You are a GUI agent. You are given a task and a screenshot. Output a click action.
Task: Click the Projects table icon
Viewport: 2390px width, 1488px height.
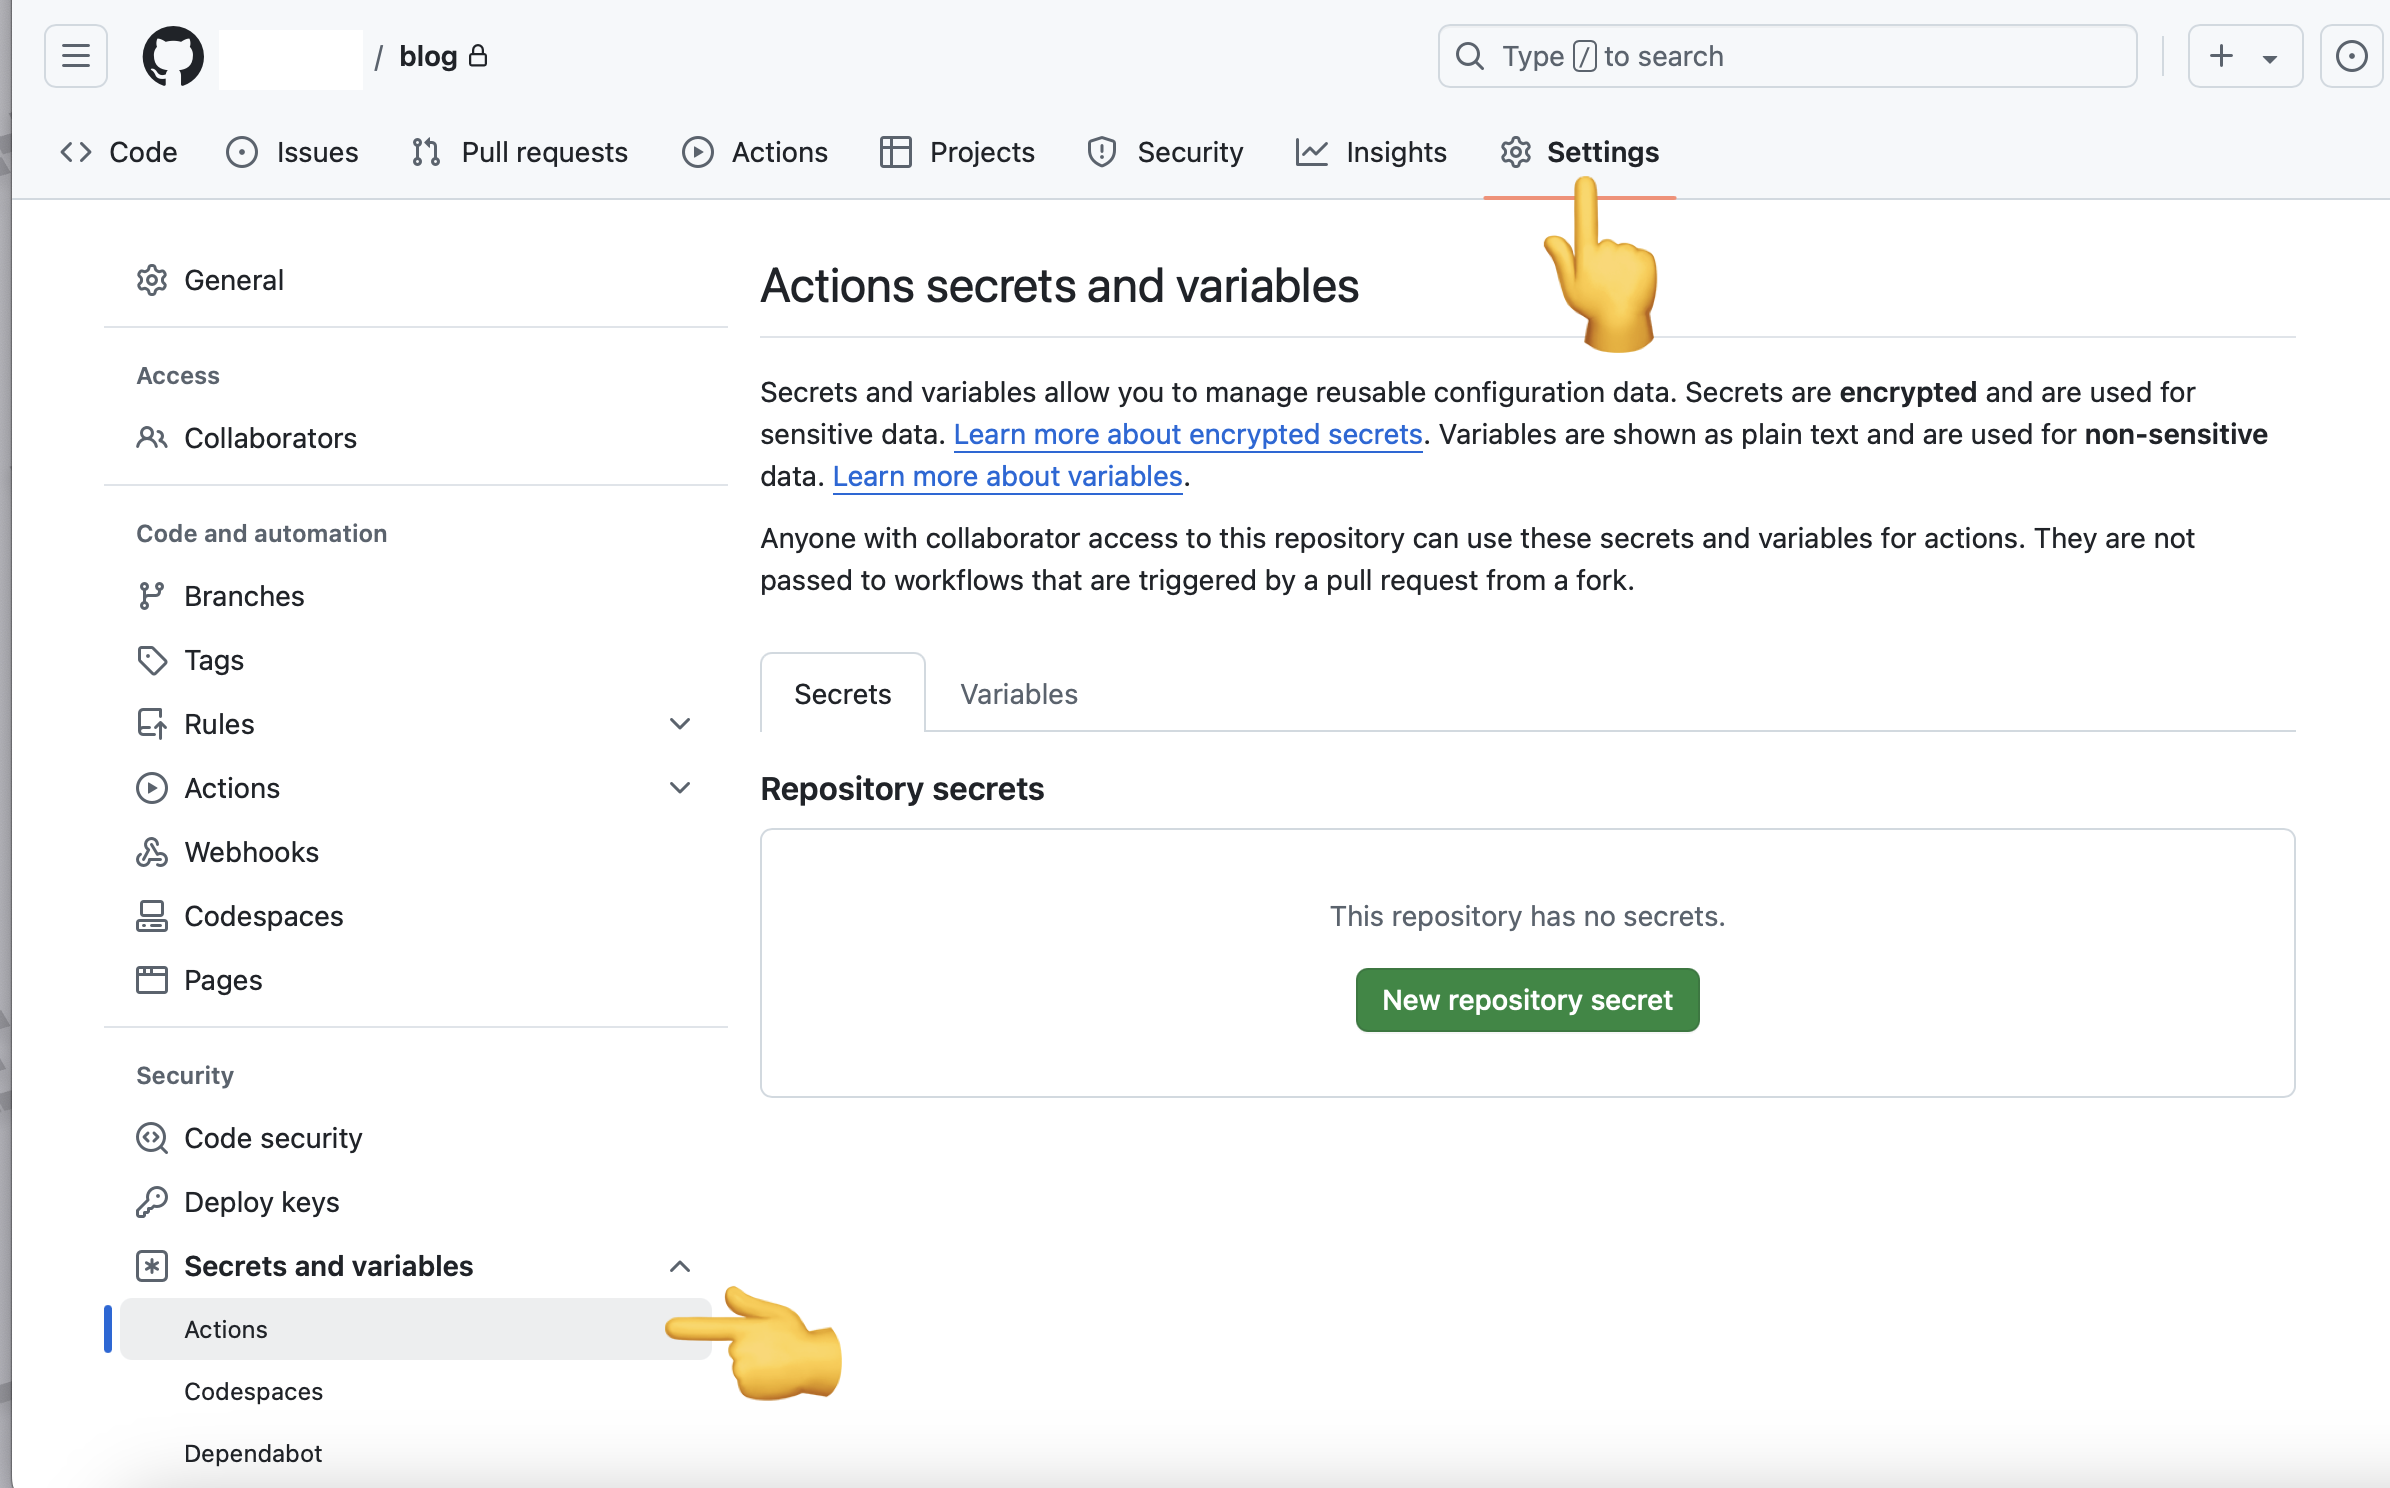[x=894, y=152]
